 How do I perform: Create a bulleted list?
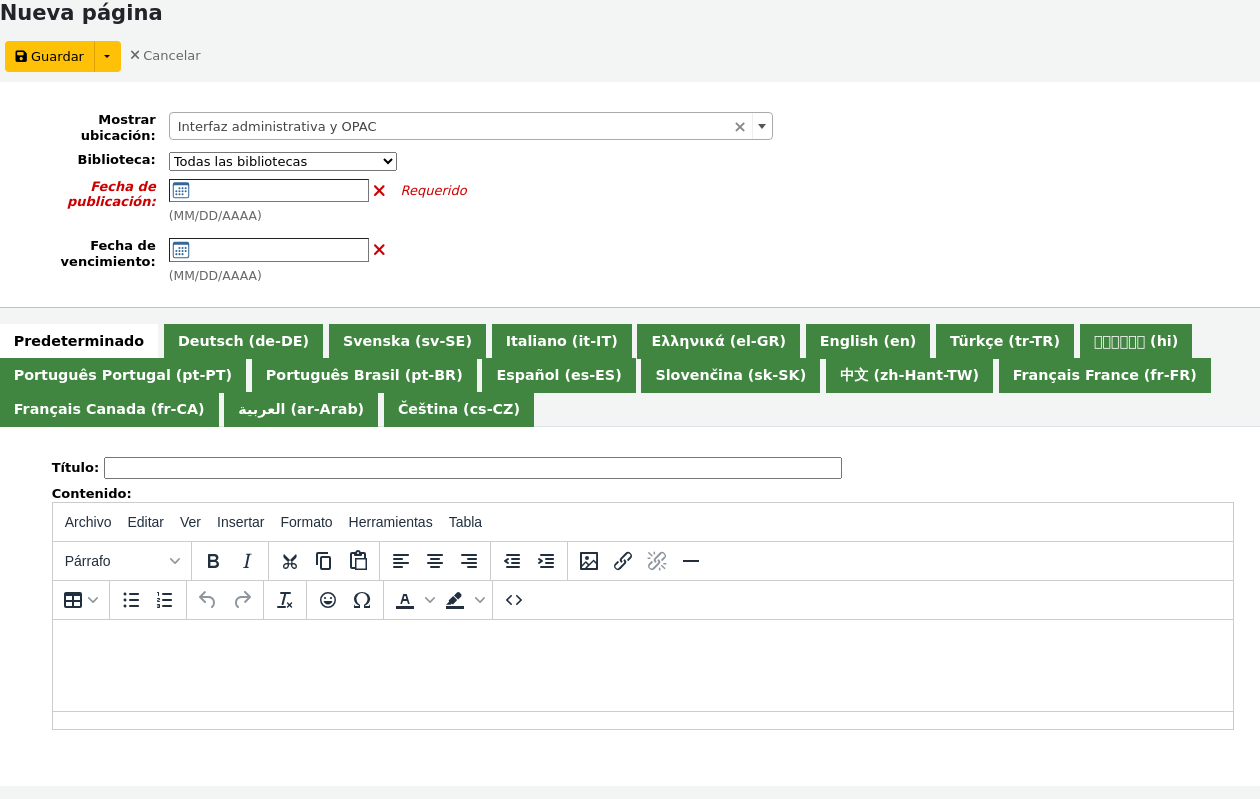[131, 600]
